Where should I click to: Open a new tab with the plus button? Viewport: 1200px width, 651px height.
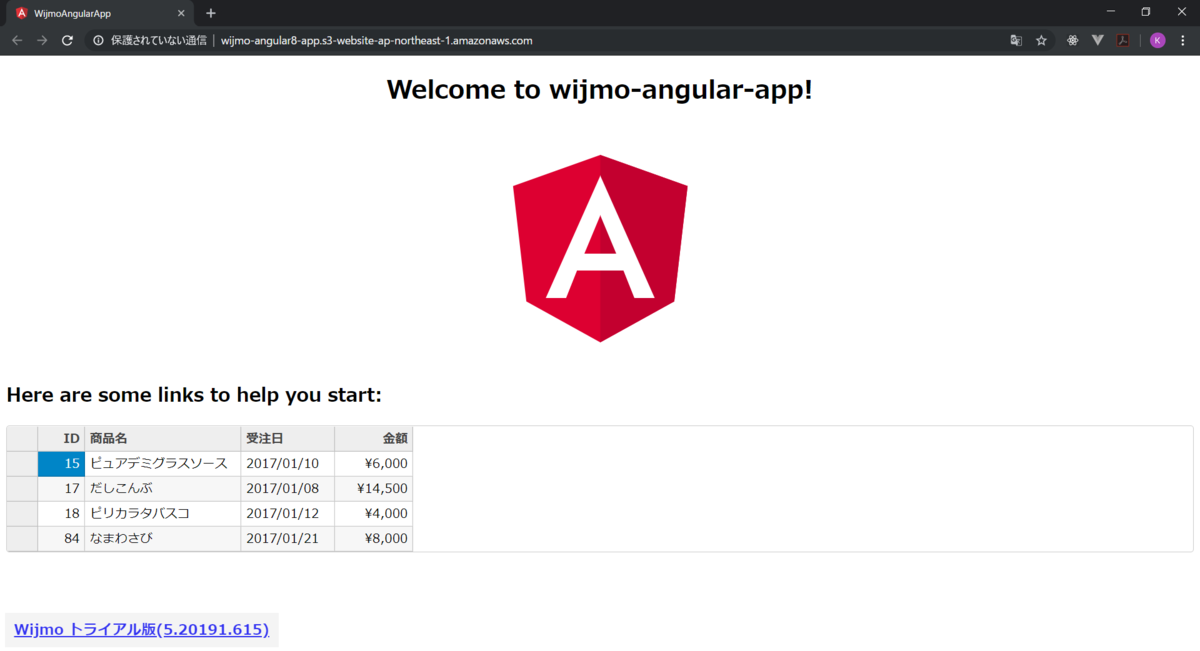(x=211, y=13)
